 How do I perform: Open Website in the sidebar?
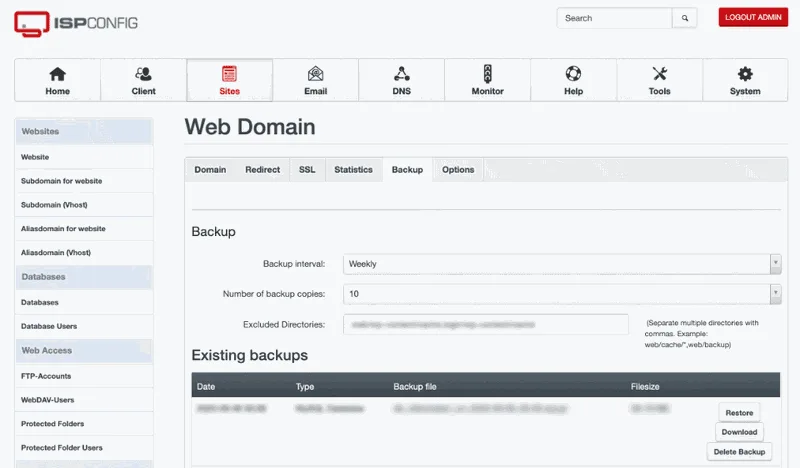(x=84, y=157)
